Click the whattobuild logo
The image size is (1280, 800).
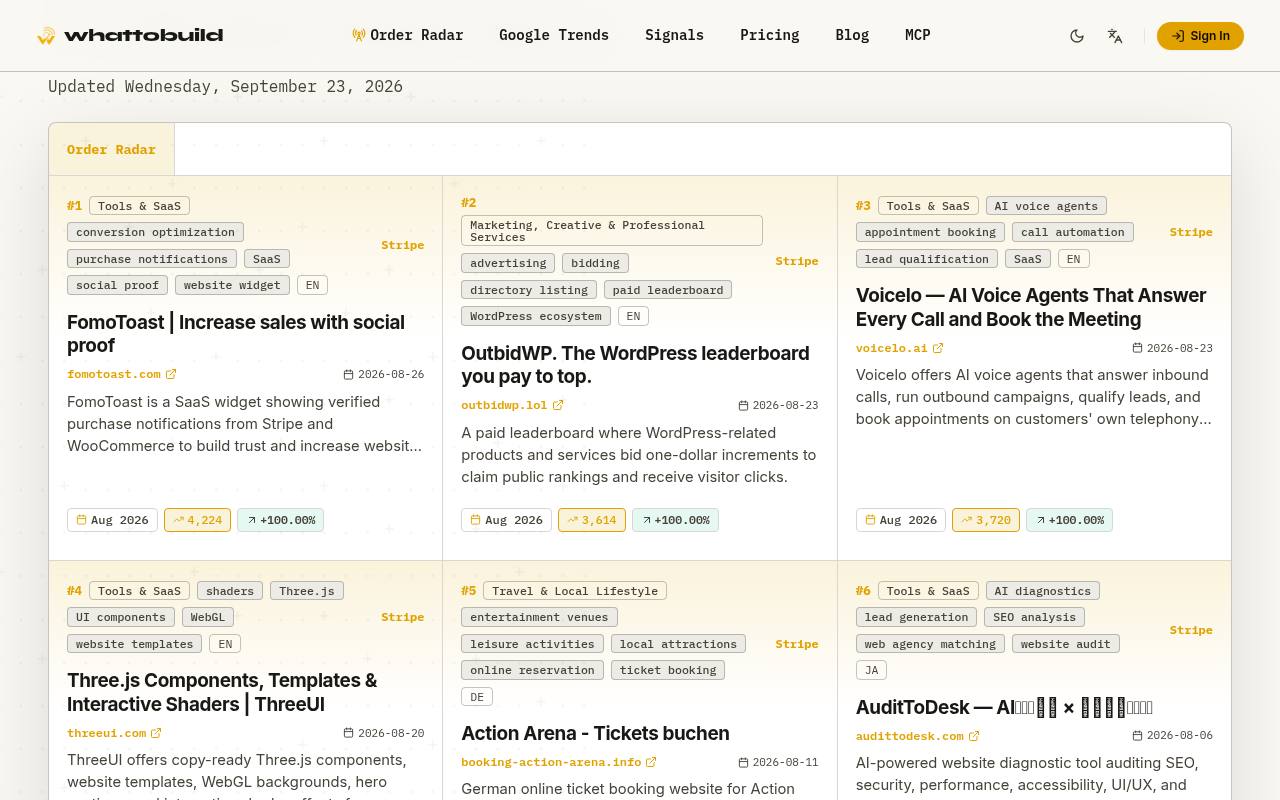(130, 36)
